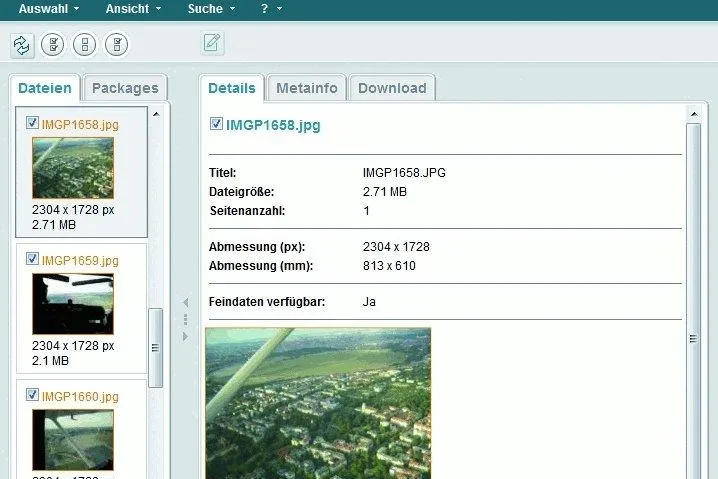Open IMGP1659.jpg file name link
Viewport: 718px width, 479px height.
pos(80,261)
